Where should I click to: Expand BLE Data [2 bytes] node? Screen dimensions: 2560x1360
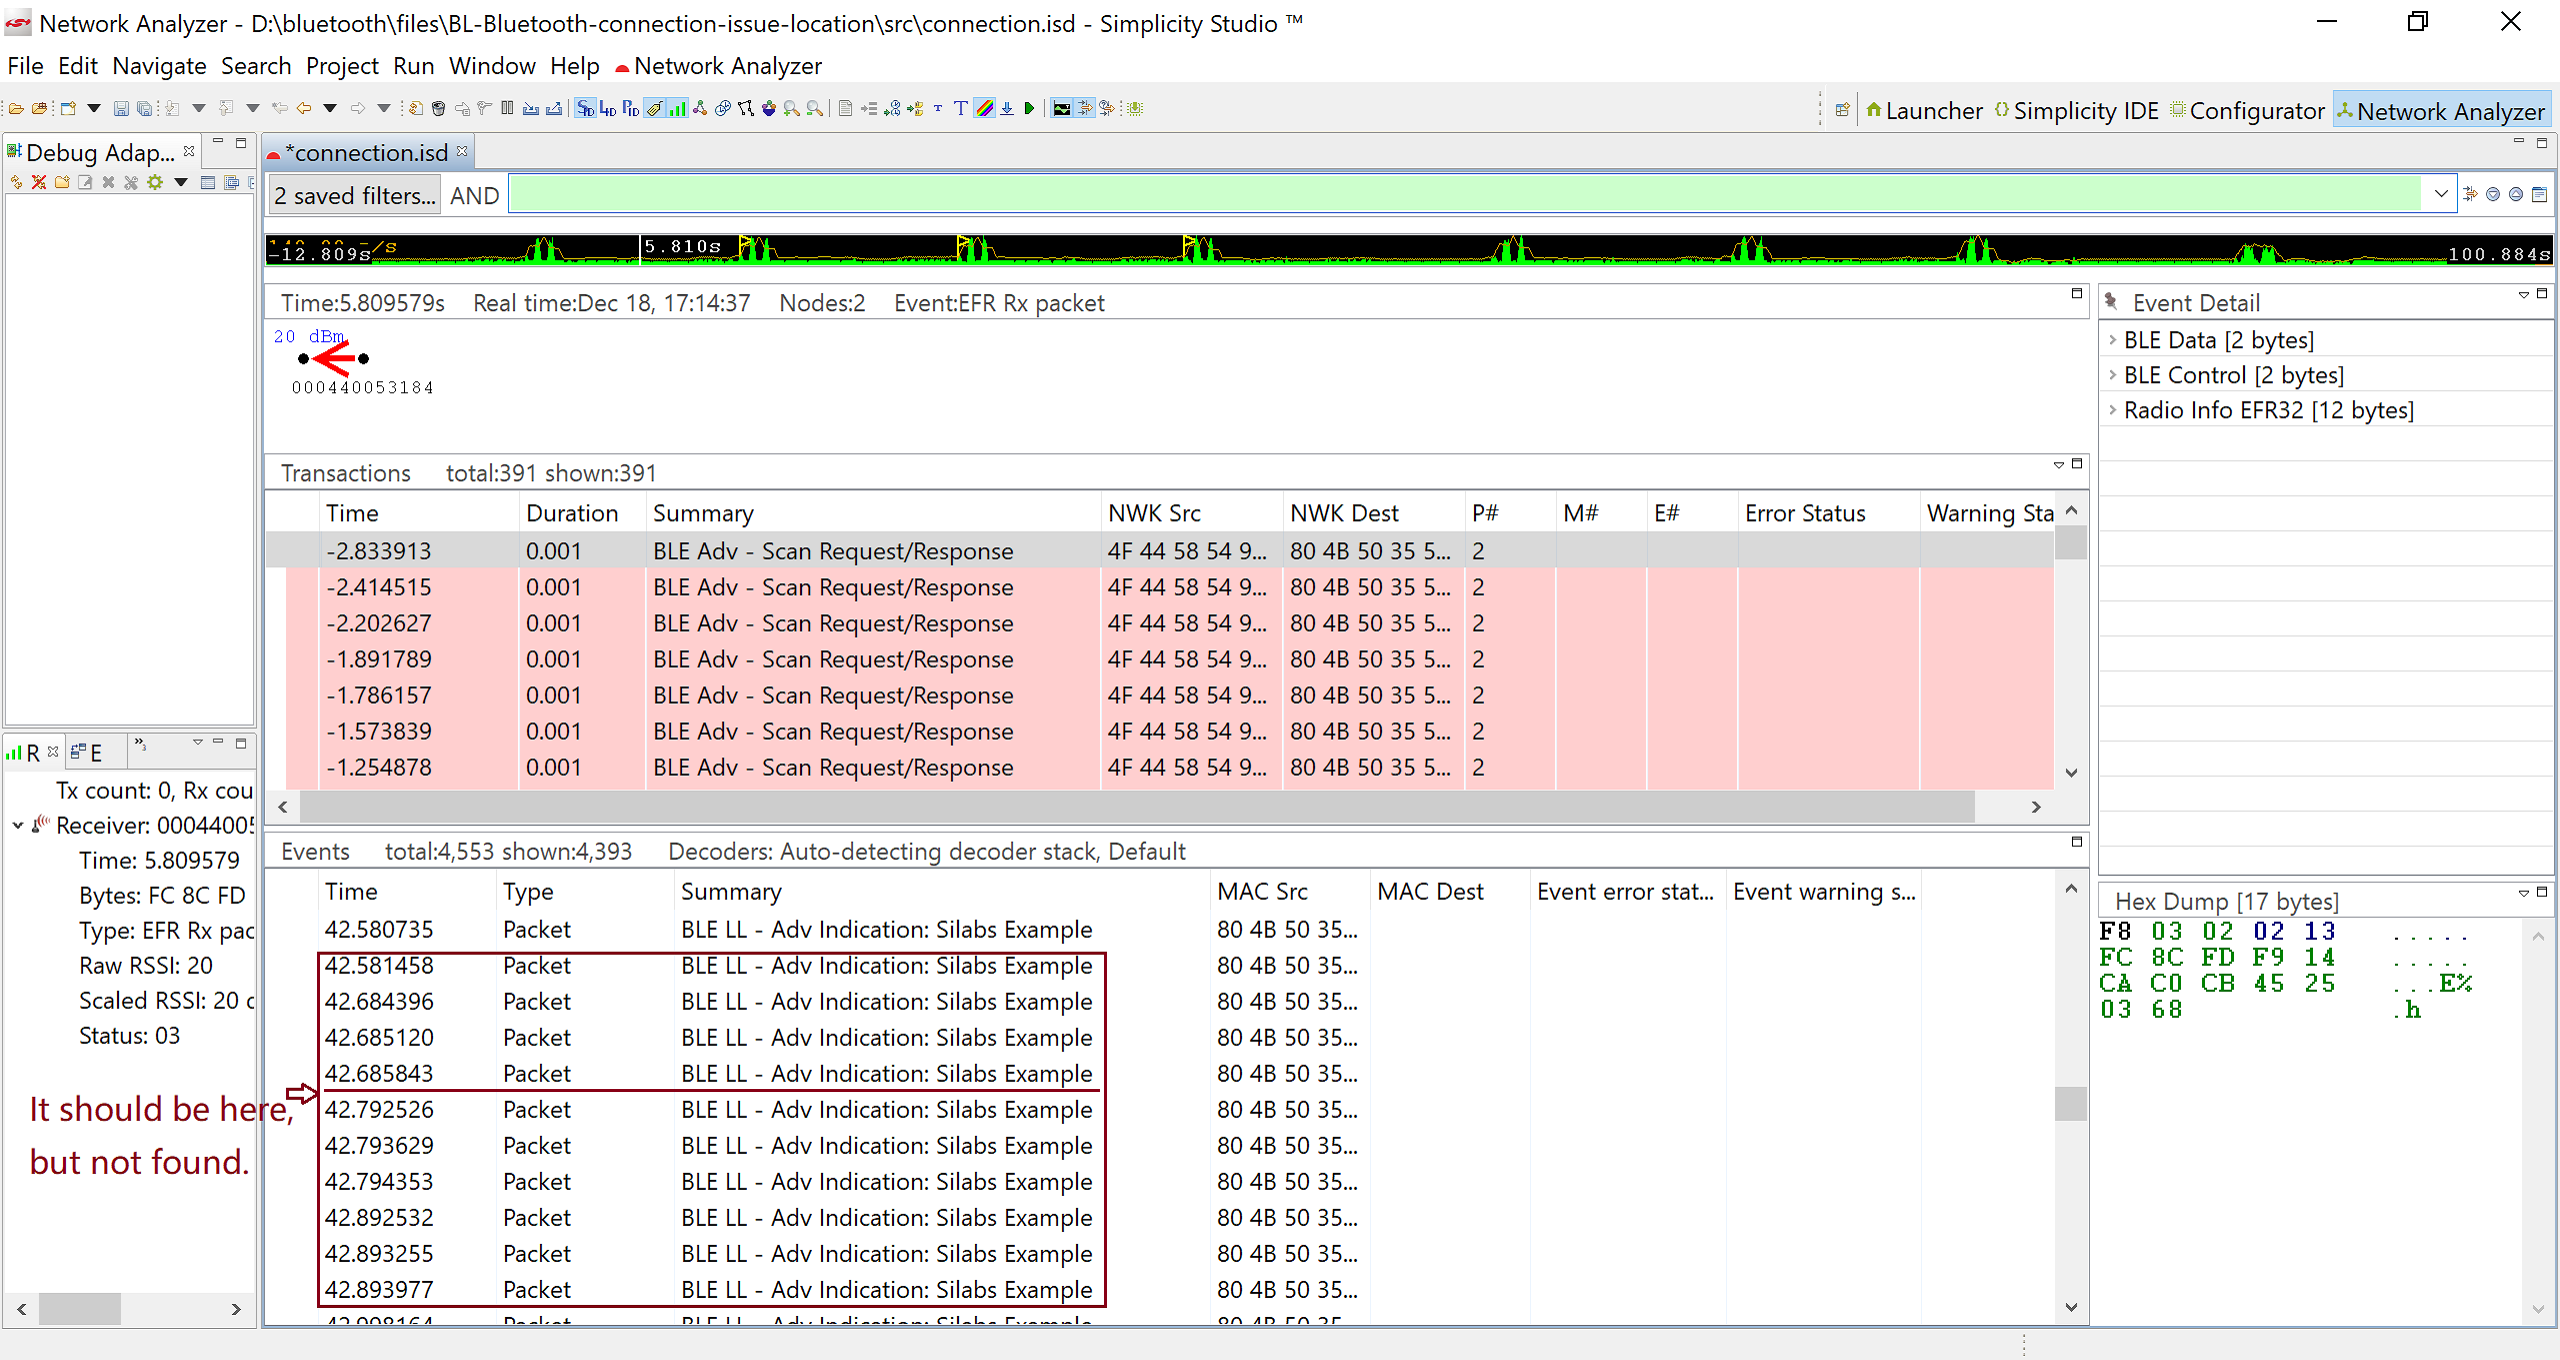2112,340
